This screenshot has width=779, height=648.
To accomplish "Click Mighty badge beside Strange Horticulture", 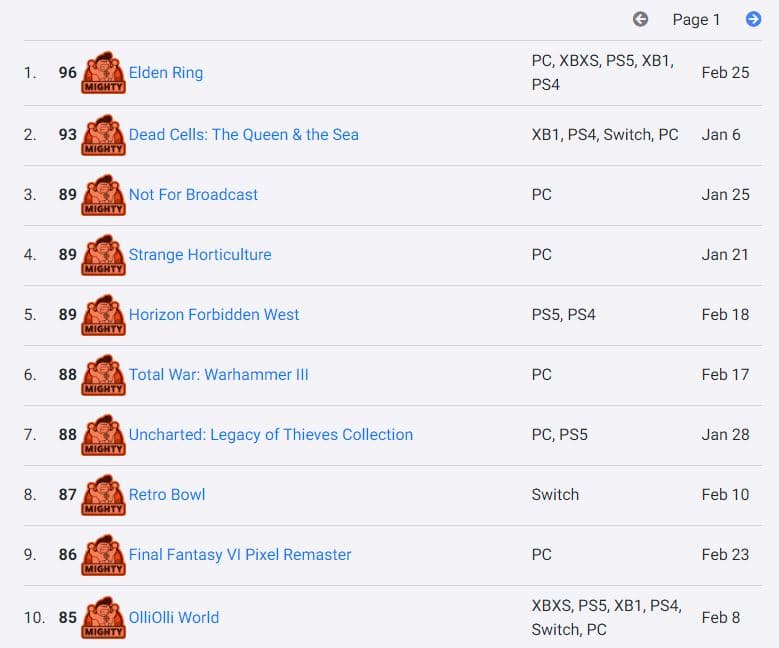I will point(103,255).
